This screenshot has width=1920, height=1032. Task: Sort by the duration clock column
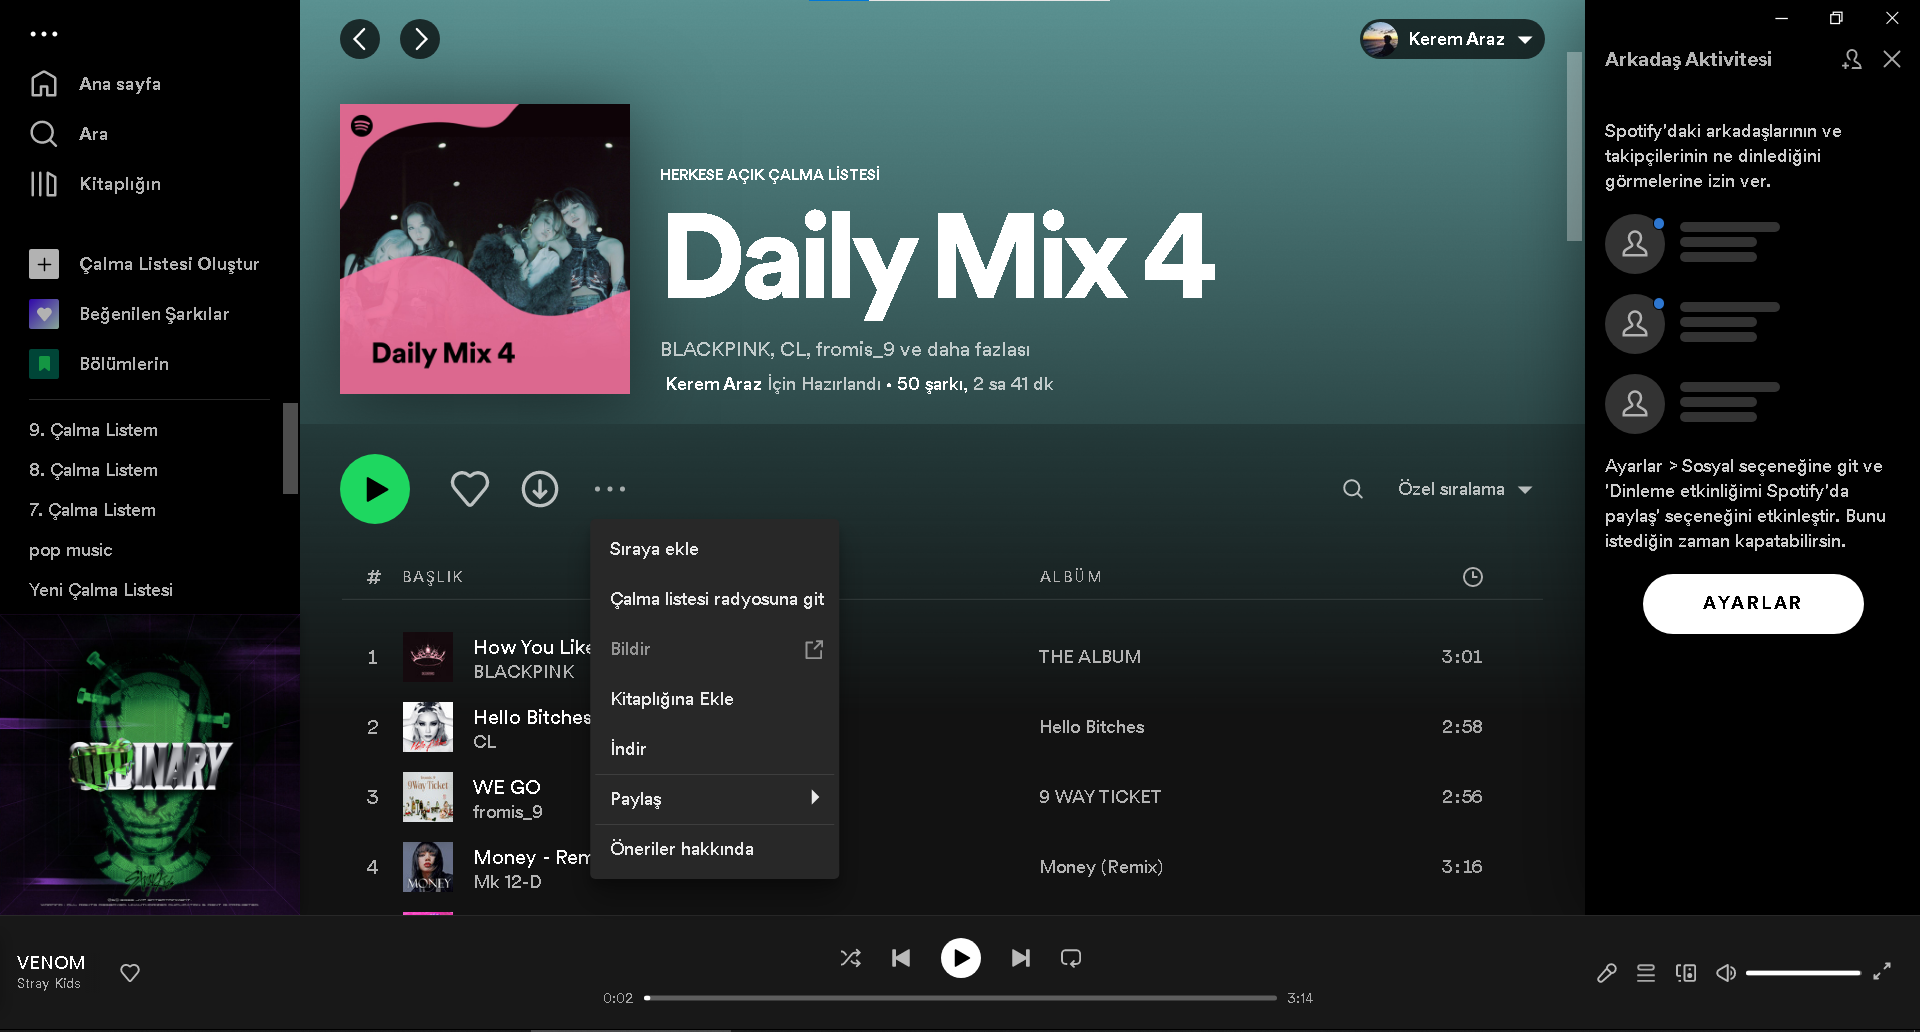coord(1472,577)
